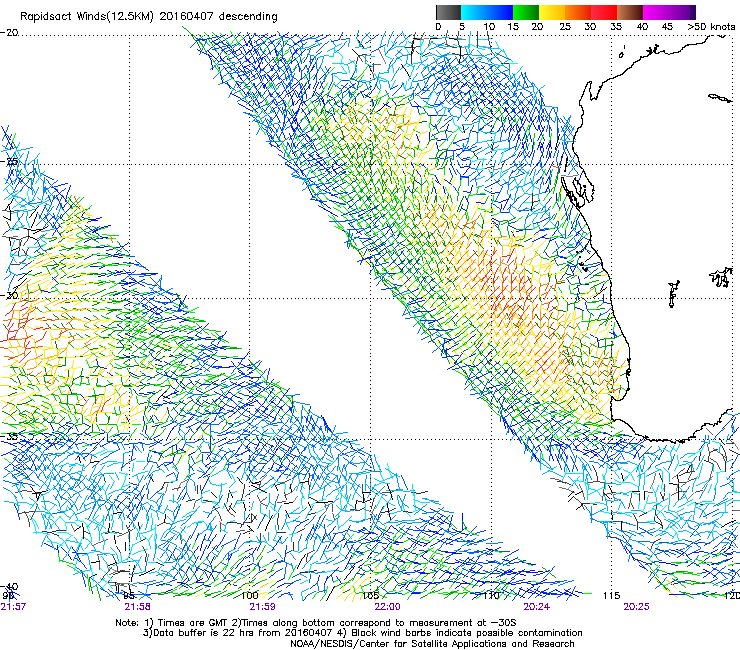740x650 pixels.
Task: Click the '105' longitude label
Action: click(370, 596)
